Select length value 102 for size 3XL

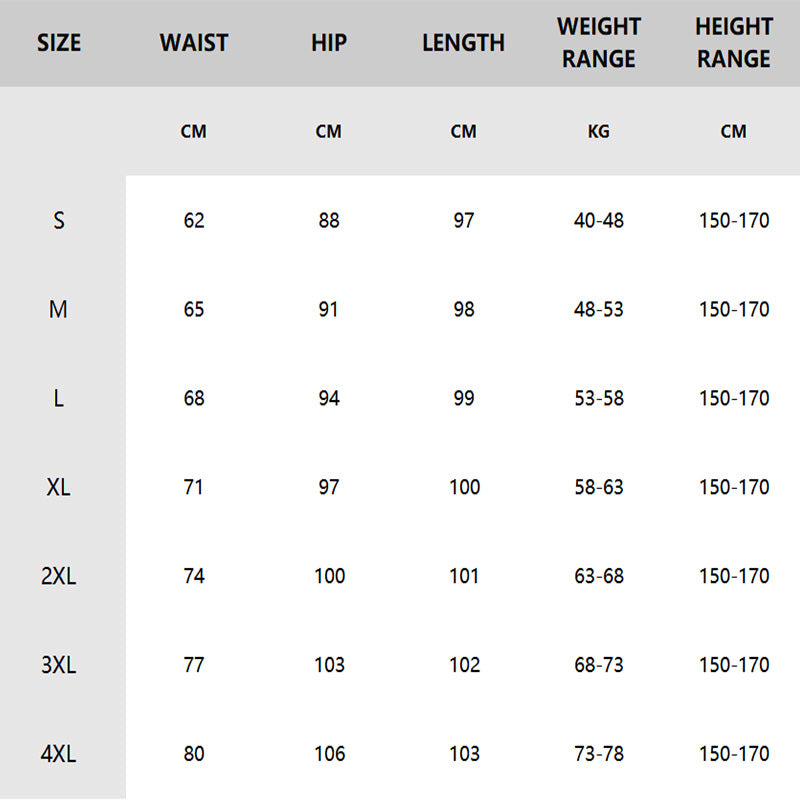pyautogui.click(x=464, y=665)
